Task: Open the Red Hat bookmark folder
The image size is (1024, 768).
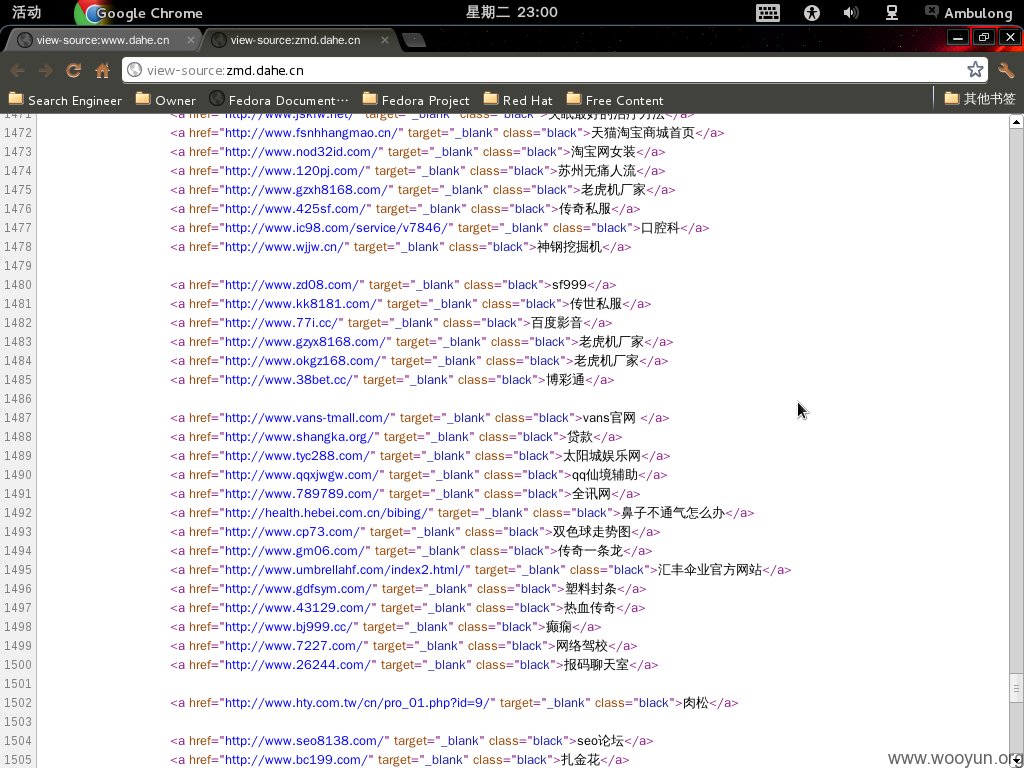Action: pos(518,100)
